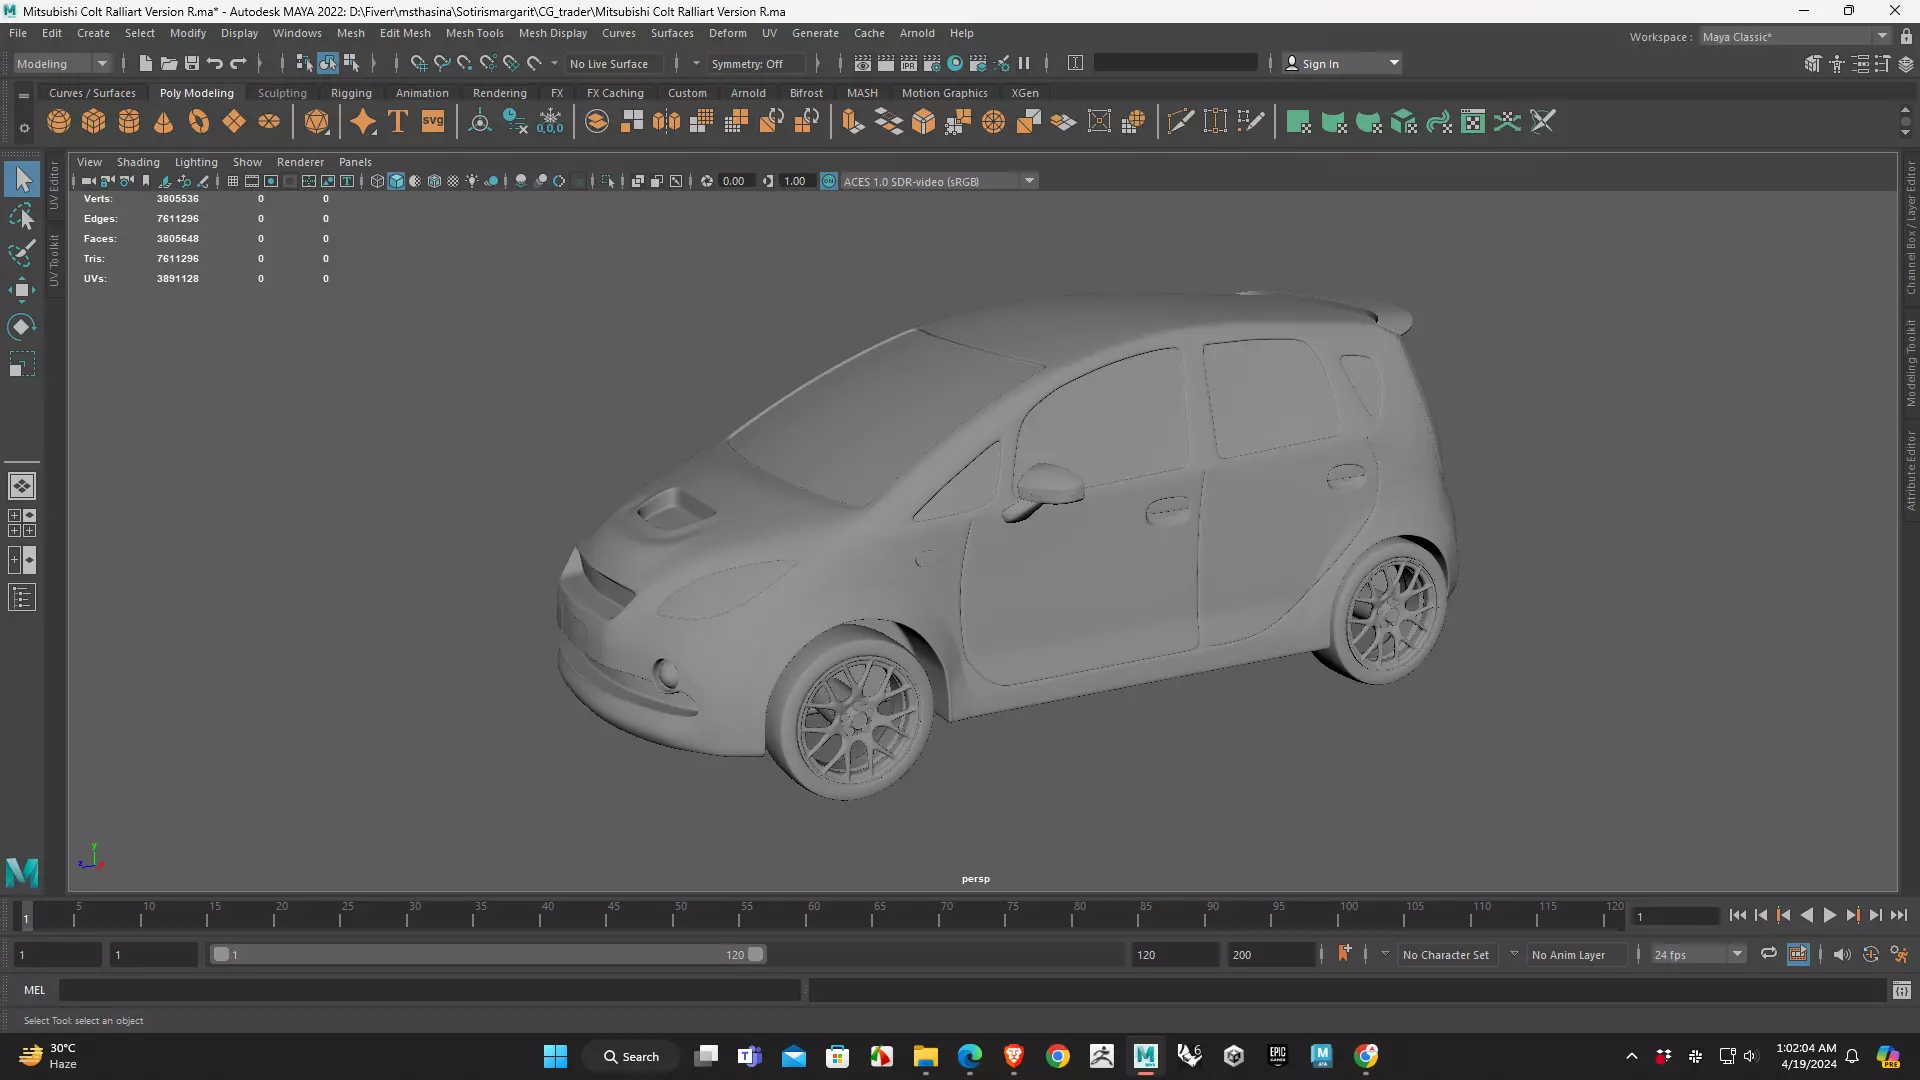Toggle smooth shade all in viewport
This screenshot has height=1080, width=1920.
tap(396, 181)
